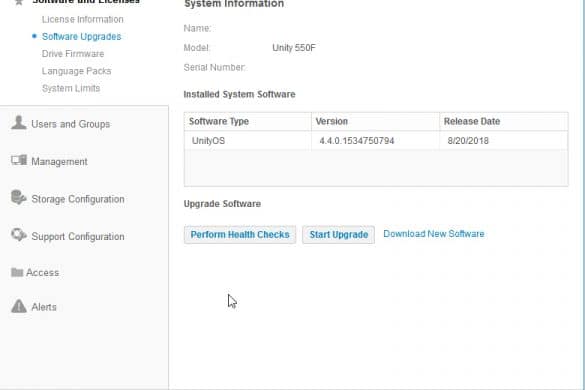This screenshot has width=585, height=390.
Task: Click the Access folder icon
Action: click(x=17, y=272)
